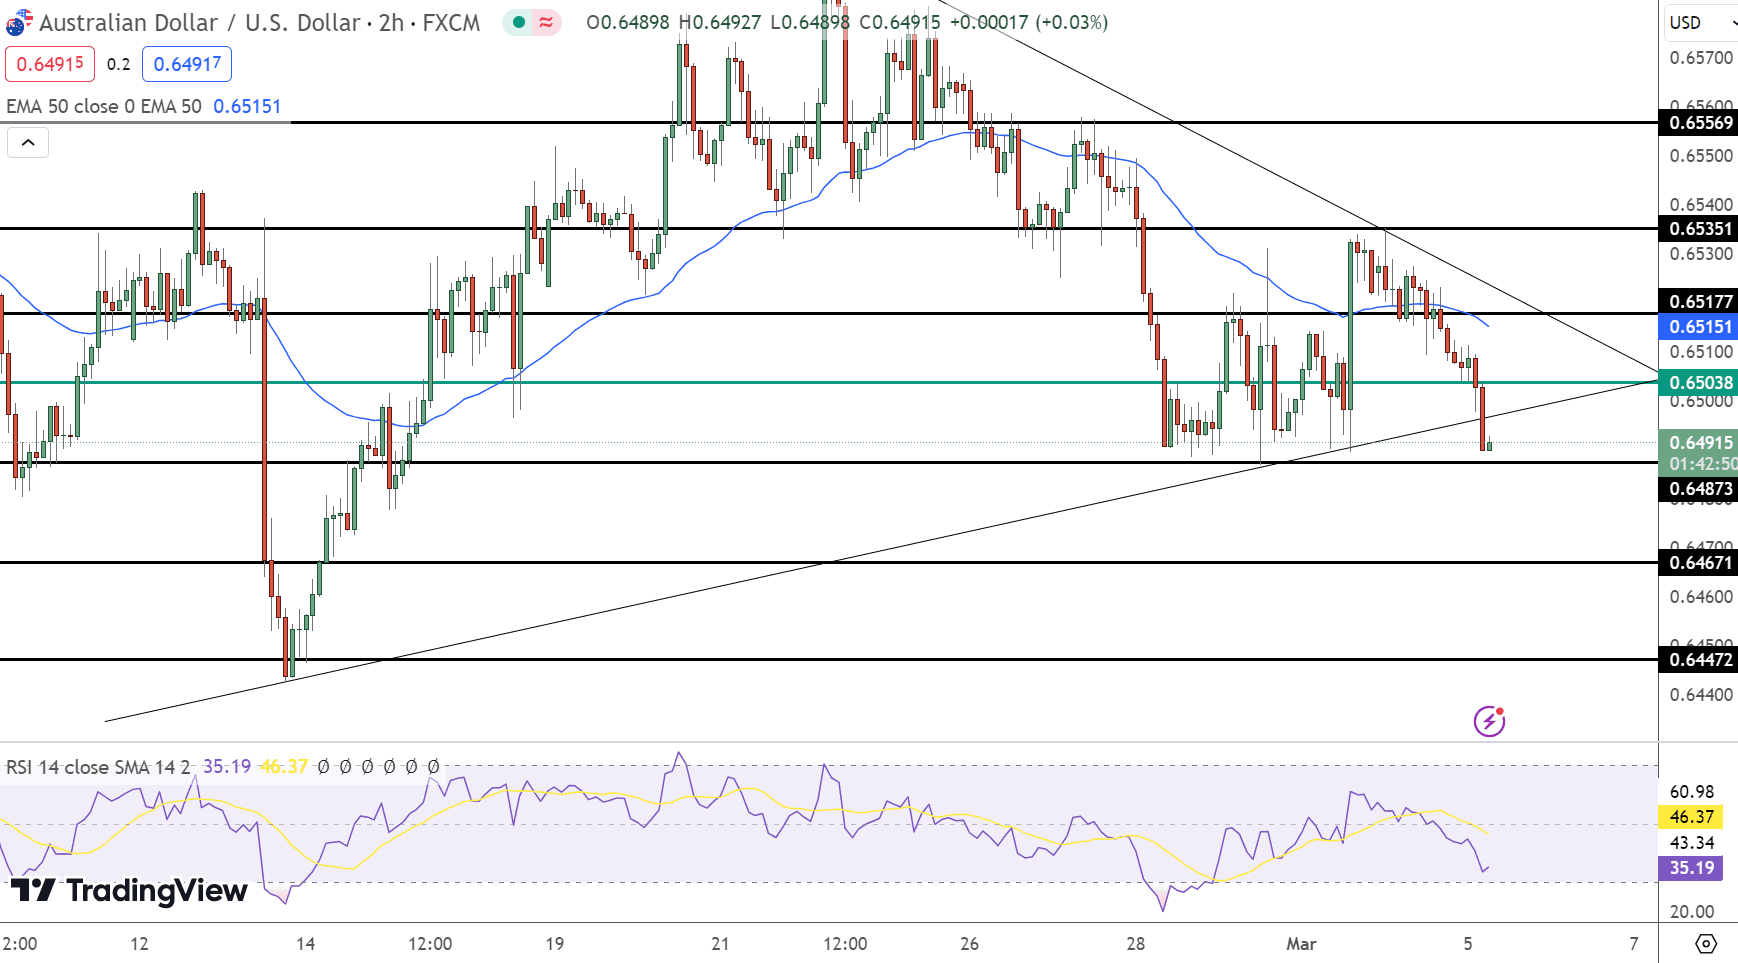Collapse the indicator legend arrow
Image resolution: width=1738 pixels, height=963 pixels.
point(28,143)
